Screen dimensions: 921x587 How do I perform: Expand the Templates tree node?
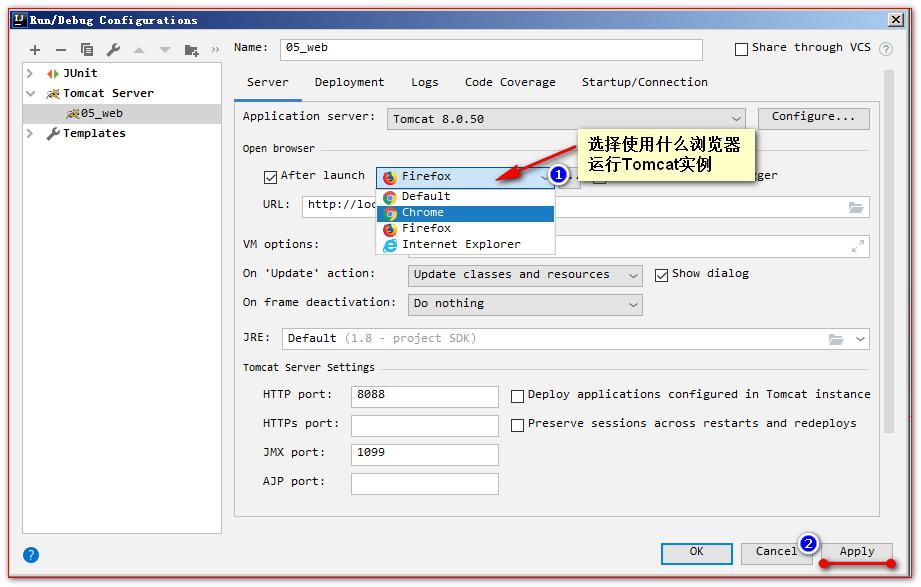pyautogui.click(x=30, y=133)
